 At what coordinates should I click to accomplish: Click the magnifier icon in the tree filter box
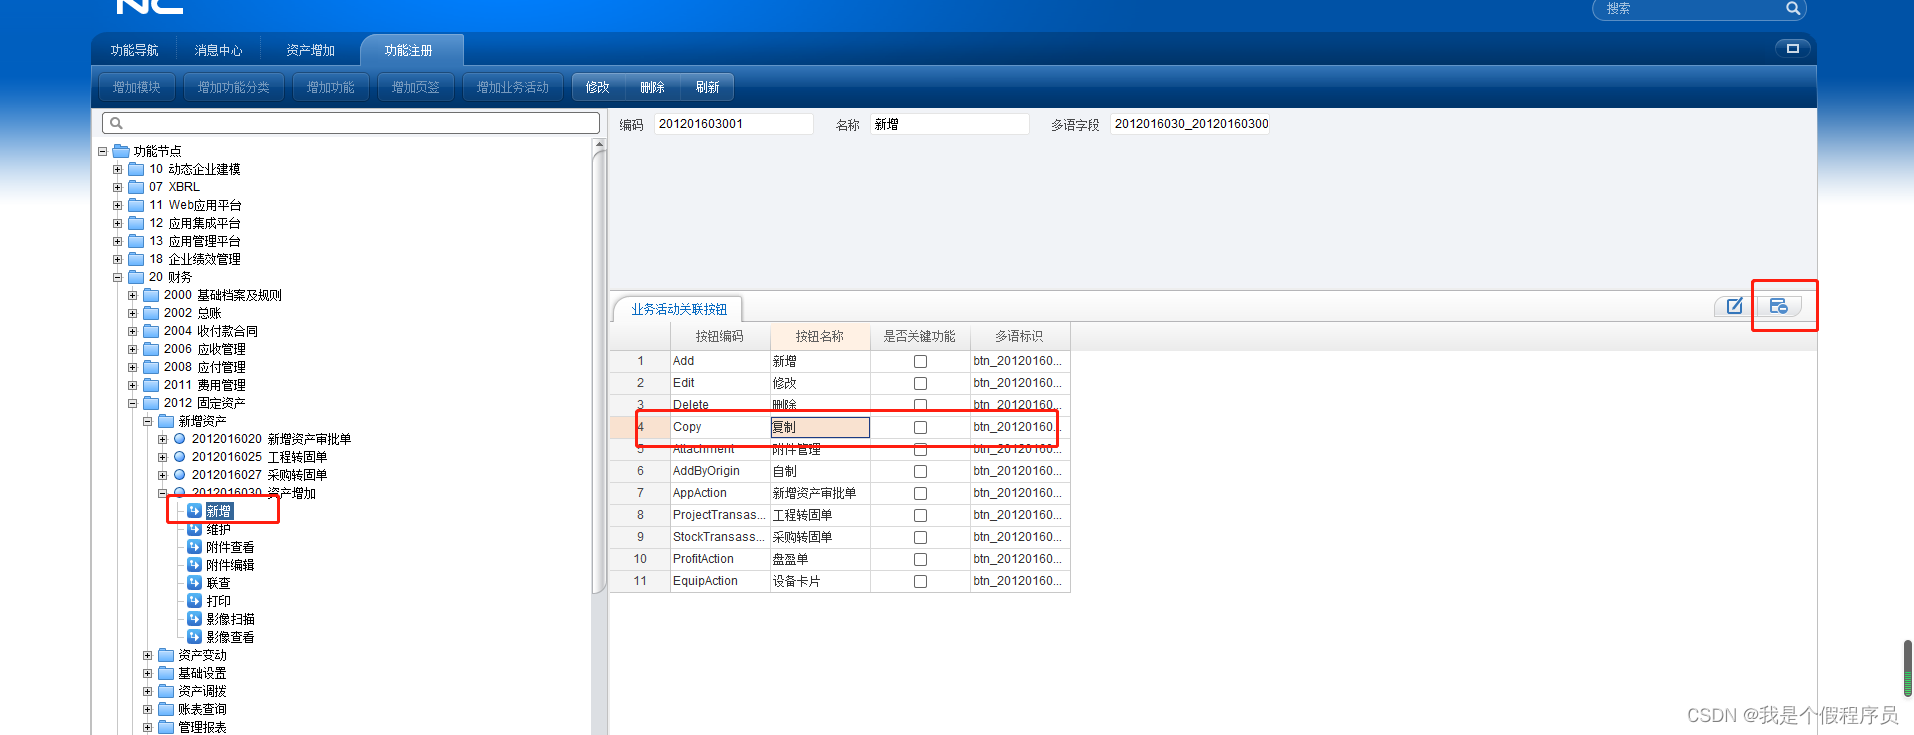116,123
